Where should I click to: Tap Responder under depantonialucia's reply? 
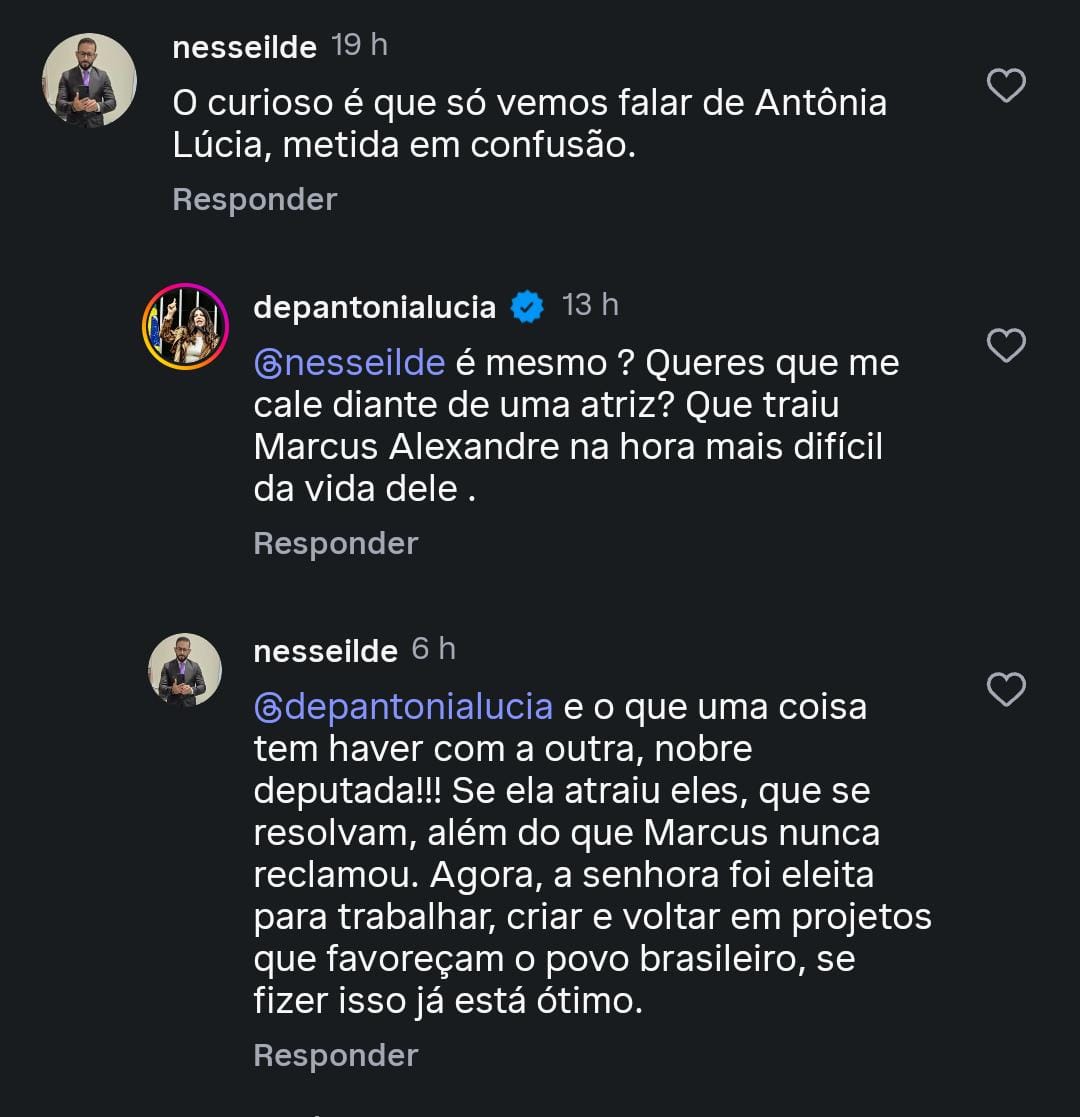(335, 543)
